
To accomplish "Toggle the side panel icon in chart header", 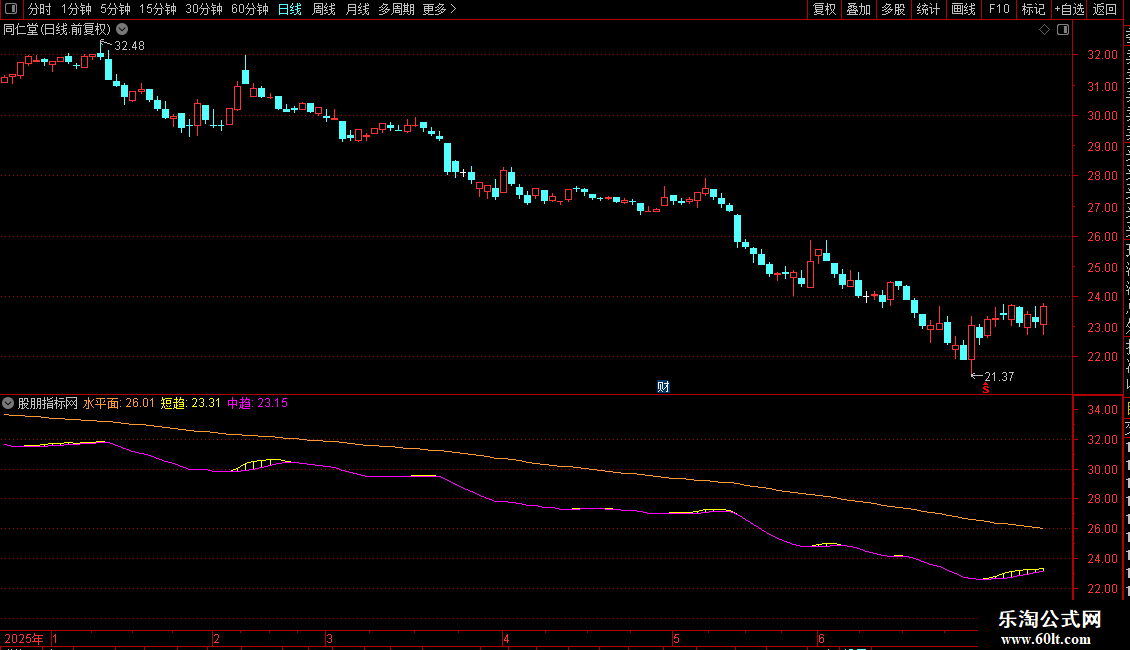I will point(1063,30).
